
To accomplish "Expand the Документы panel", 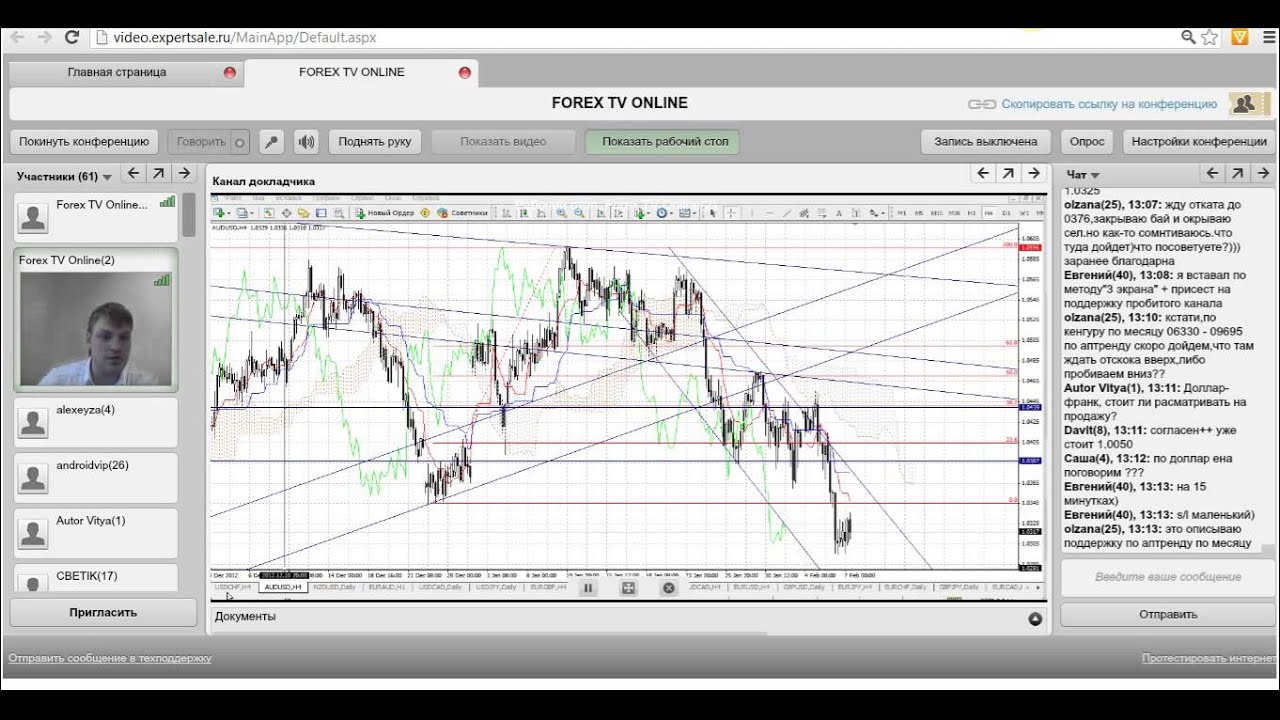I will pos(1035,619).
